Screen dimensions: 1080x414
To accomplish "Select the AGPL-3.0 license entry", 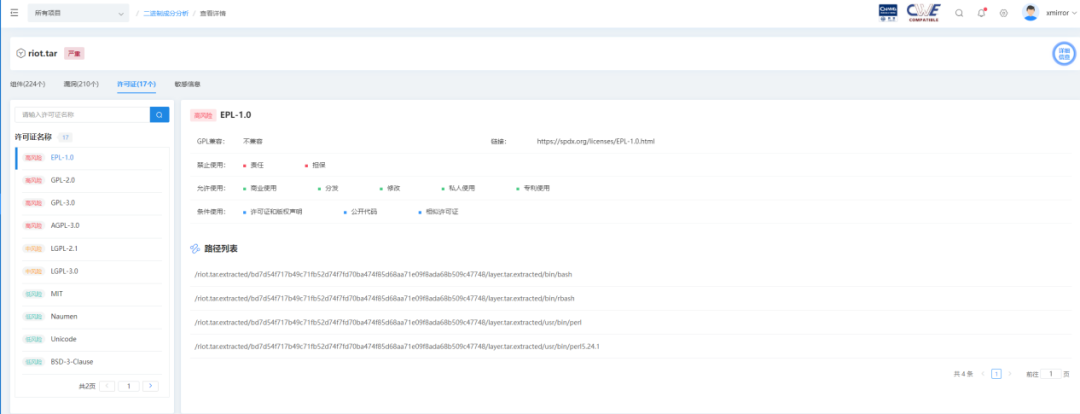I will click(x=65, y=225).
